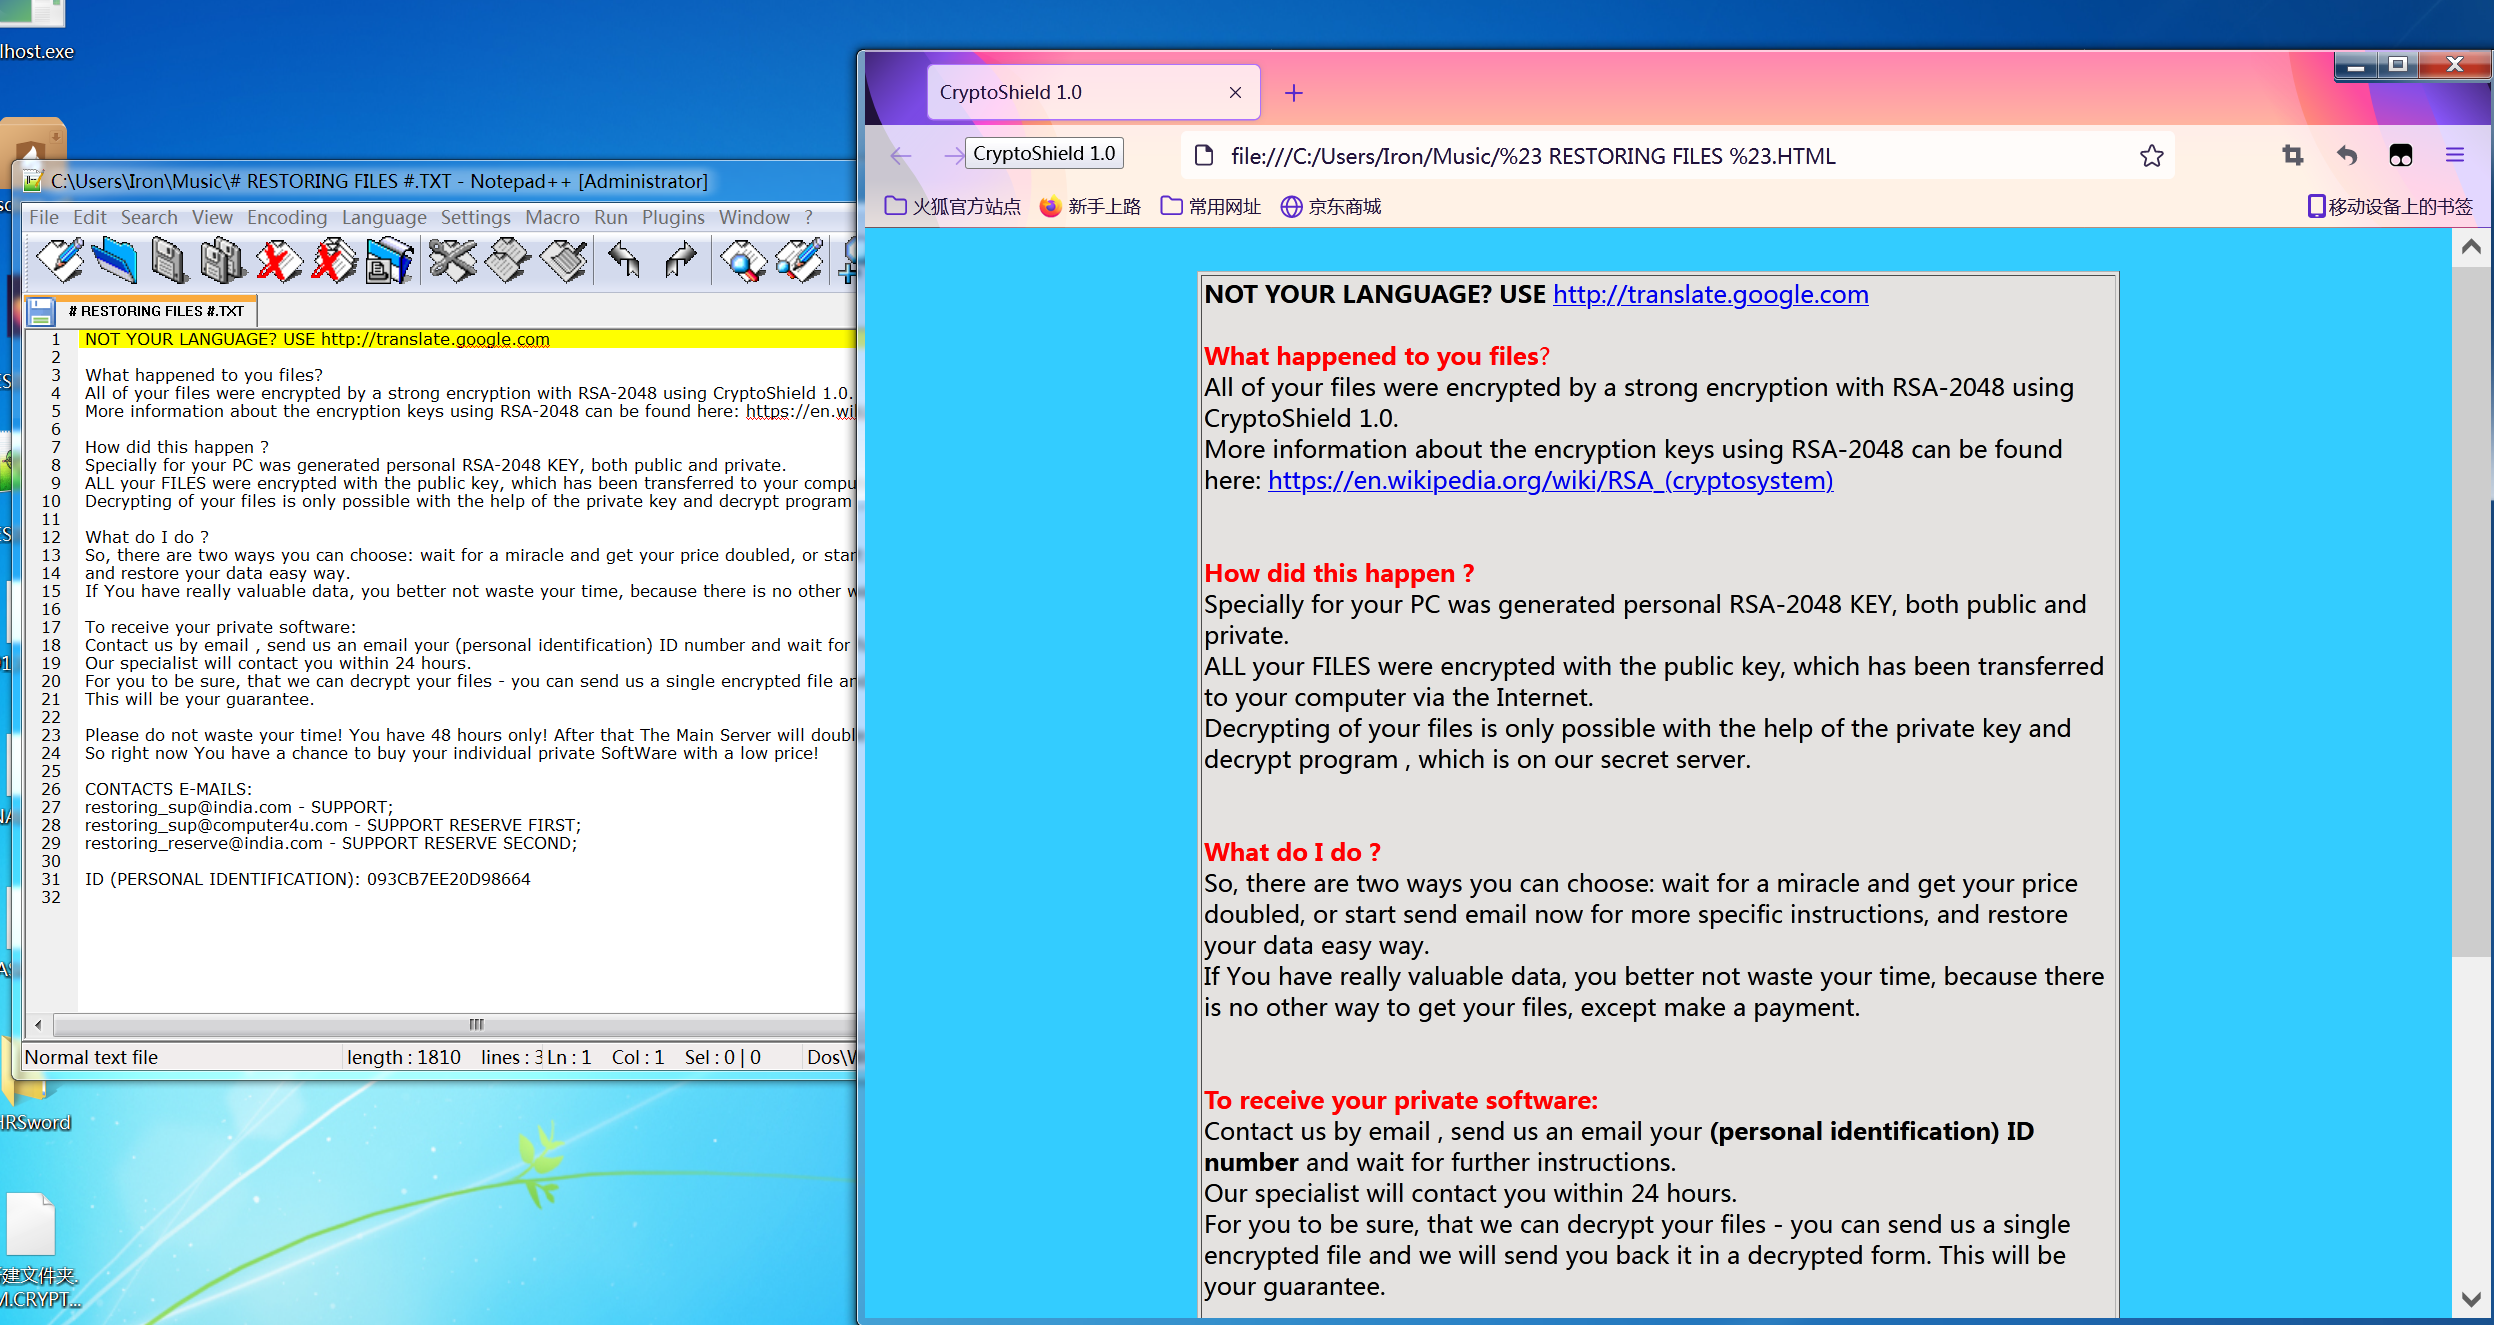Image resolution: width=2494 pixels, height=1325 pixels.
Task: Bookmark this page with the star icon
Action: pyautogui.click(x=2151, y=156)
